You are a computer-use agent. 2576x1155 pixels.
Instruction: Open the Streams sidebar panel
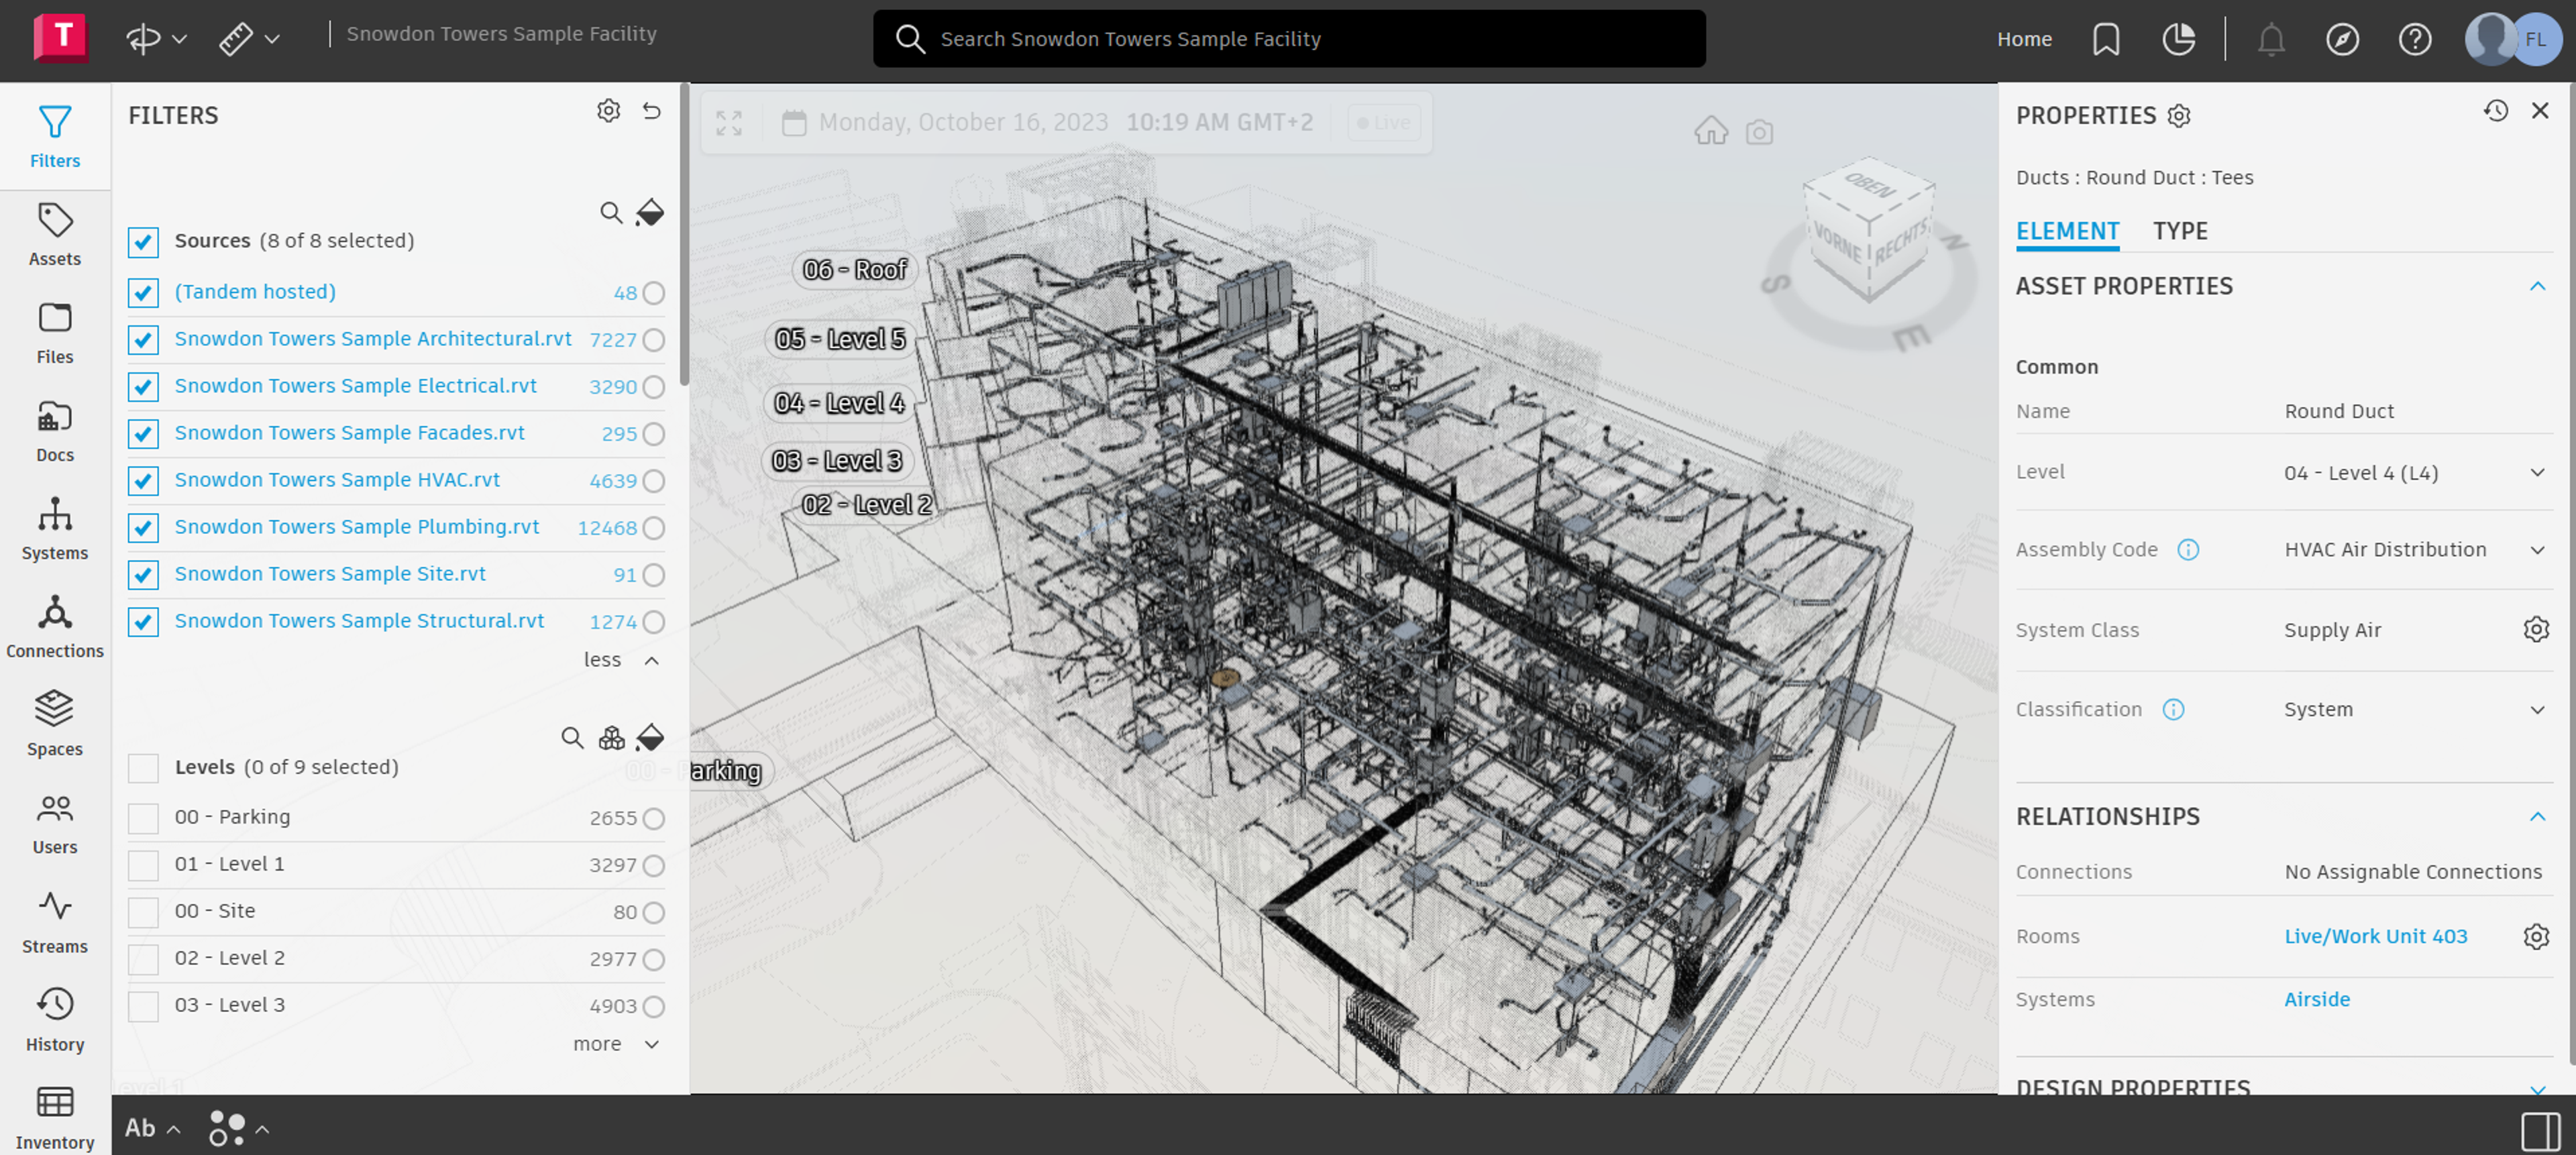pyautogui.click(x=54, y=921)
